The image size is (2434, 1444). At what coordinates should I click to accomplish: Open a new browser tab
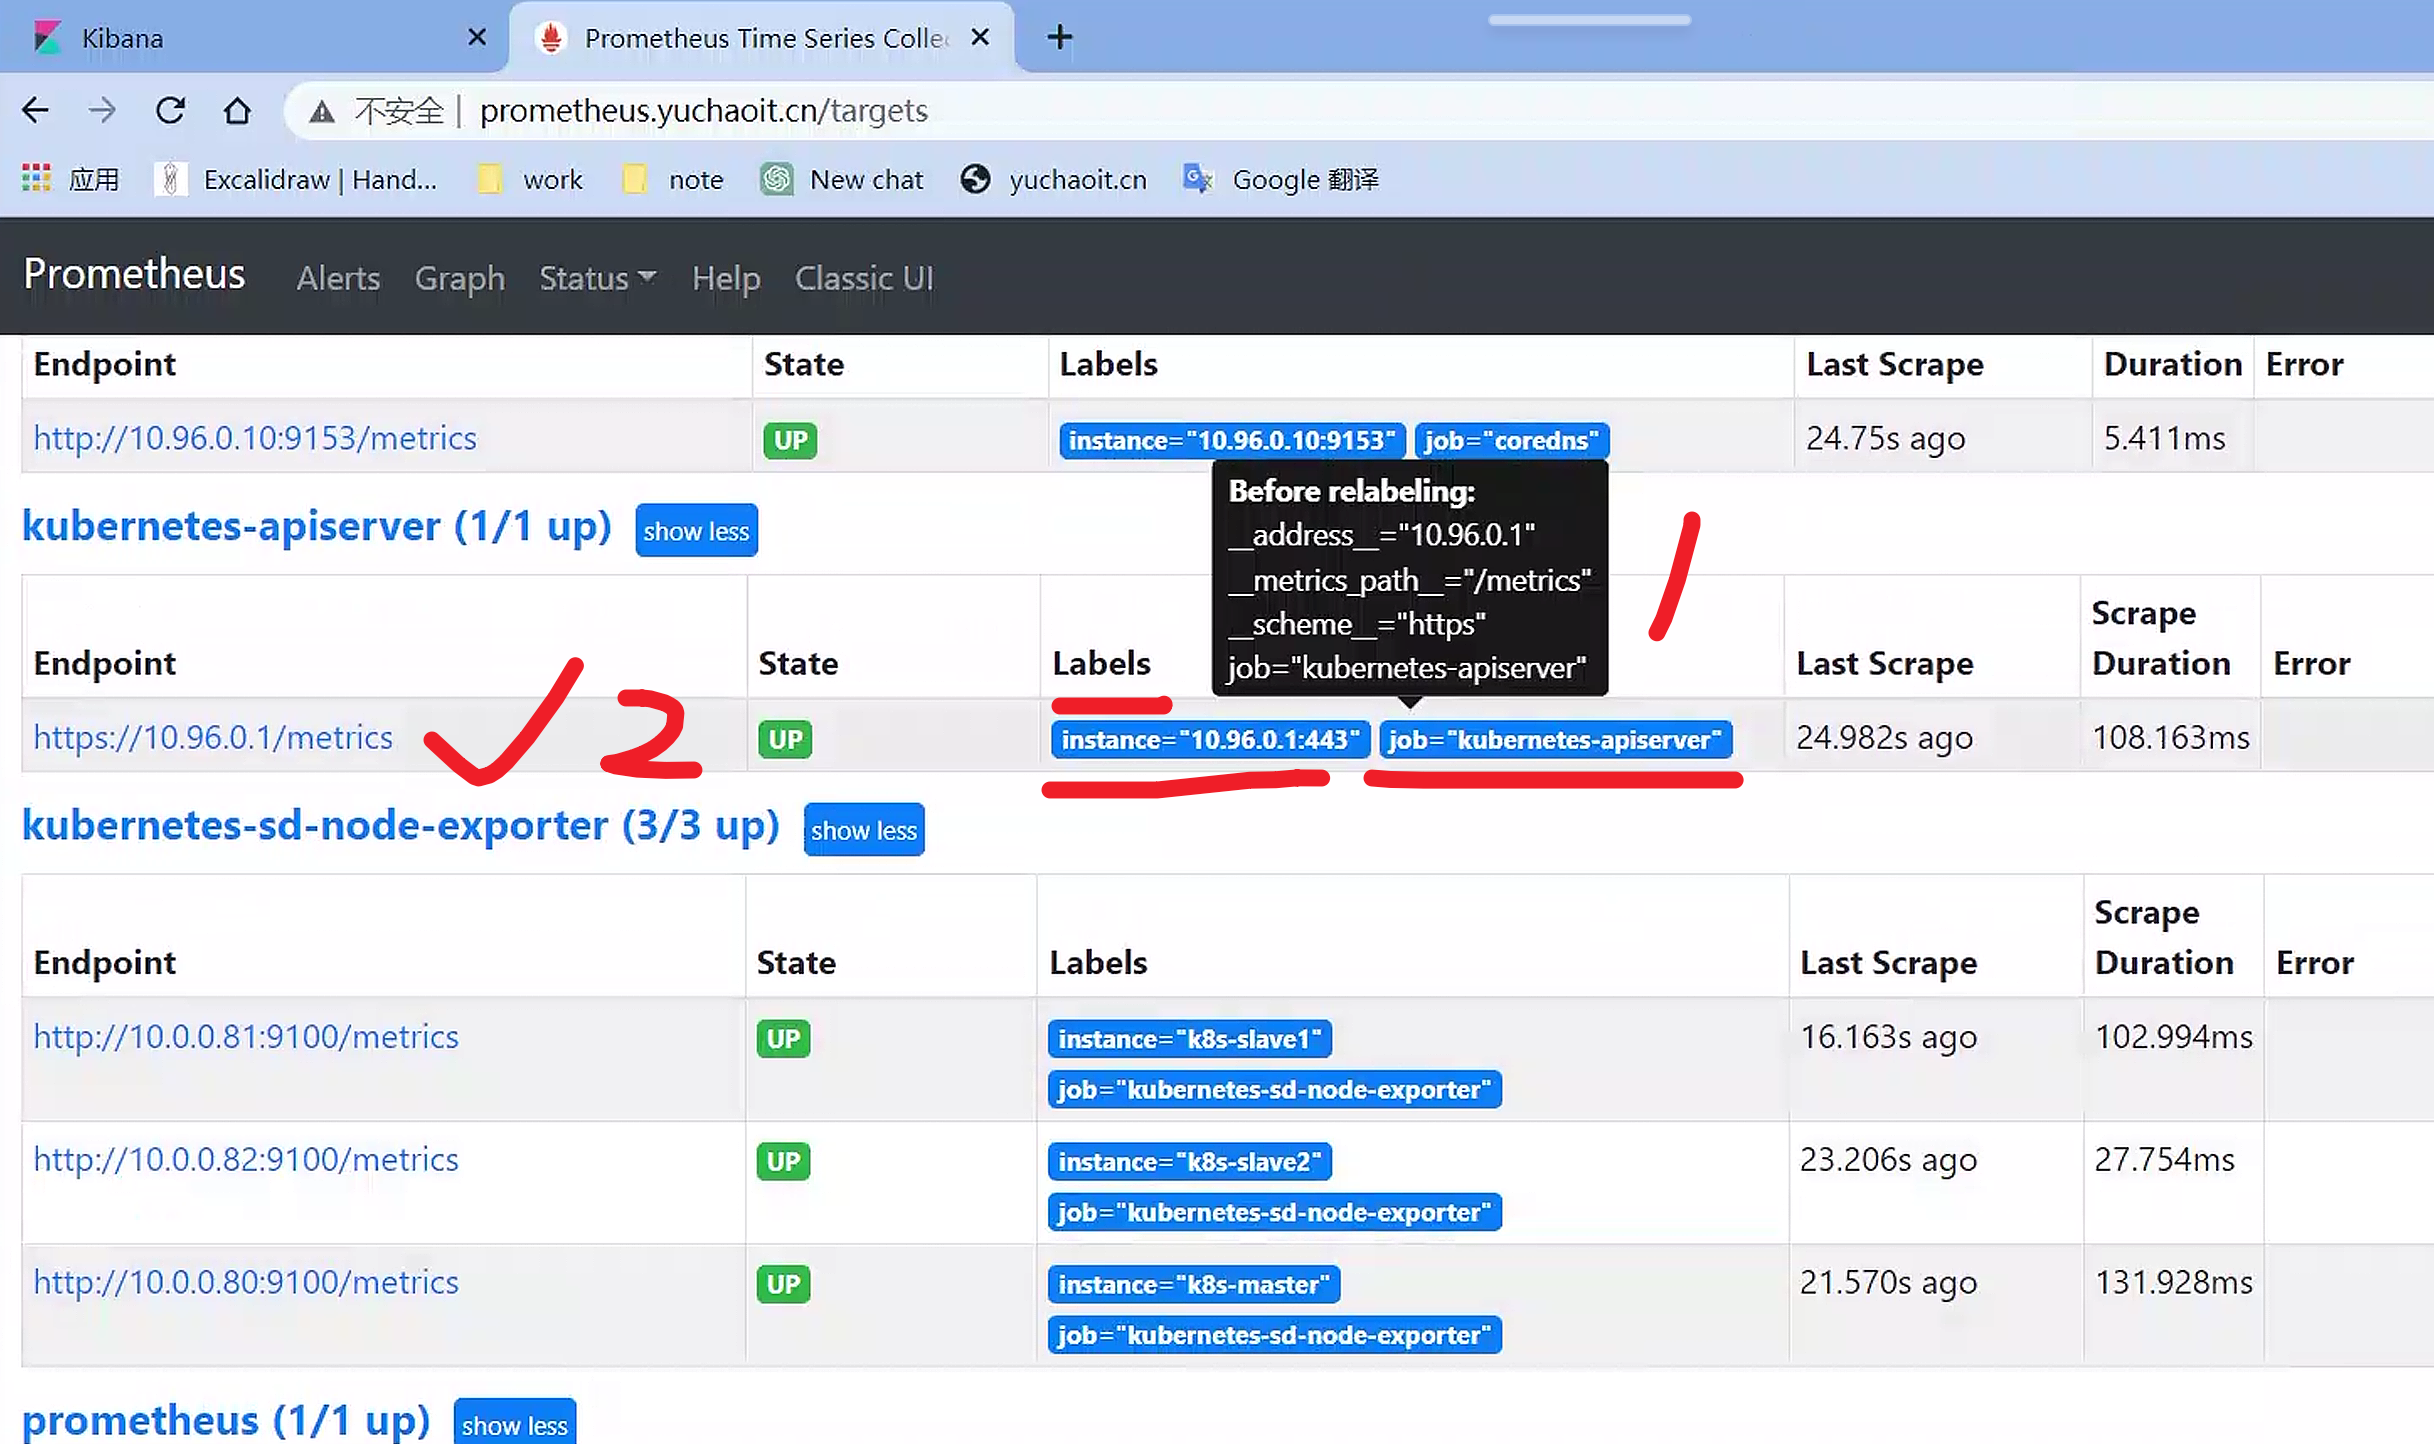point(1059,38)
